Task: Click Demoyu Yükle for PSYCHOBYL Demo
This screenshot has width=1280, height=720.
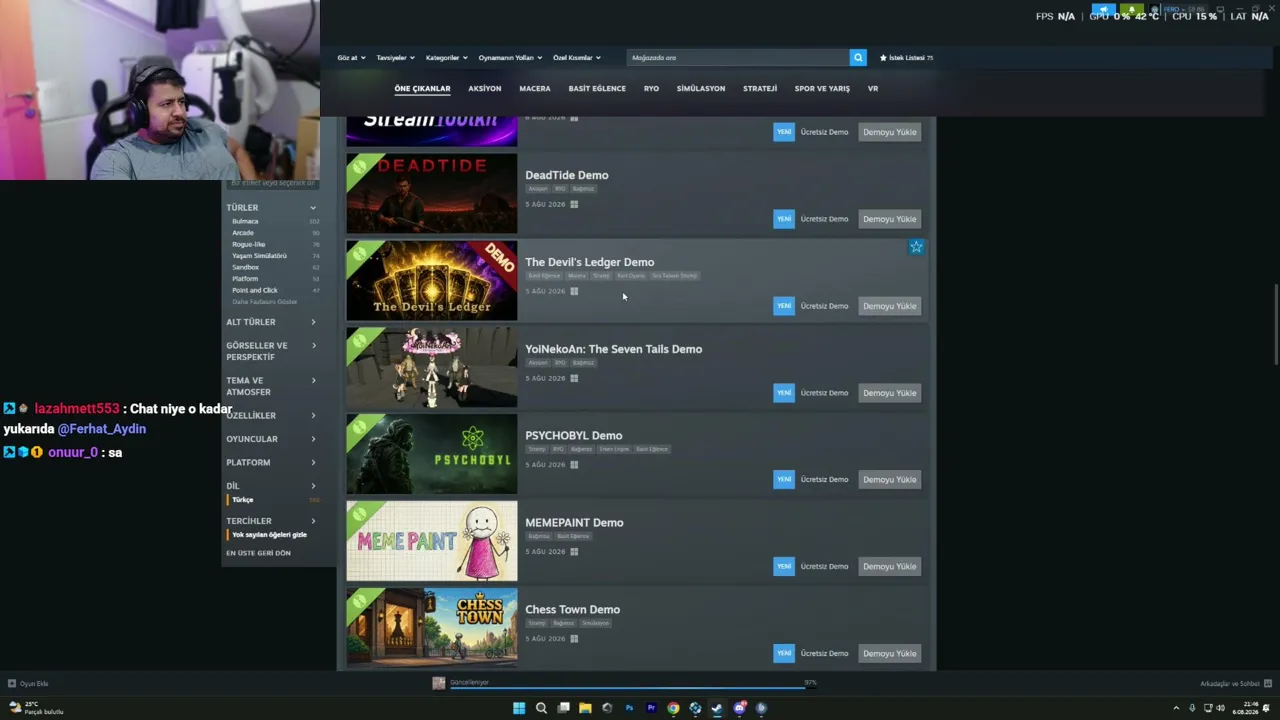Action: [x=890, y=480]
